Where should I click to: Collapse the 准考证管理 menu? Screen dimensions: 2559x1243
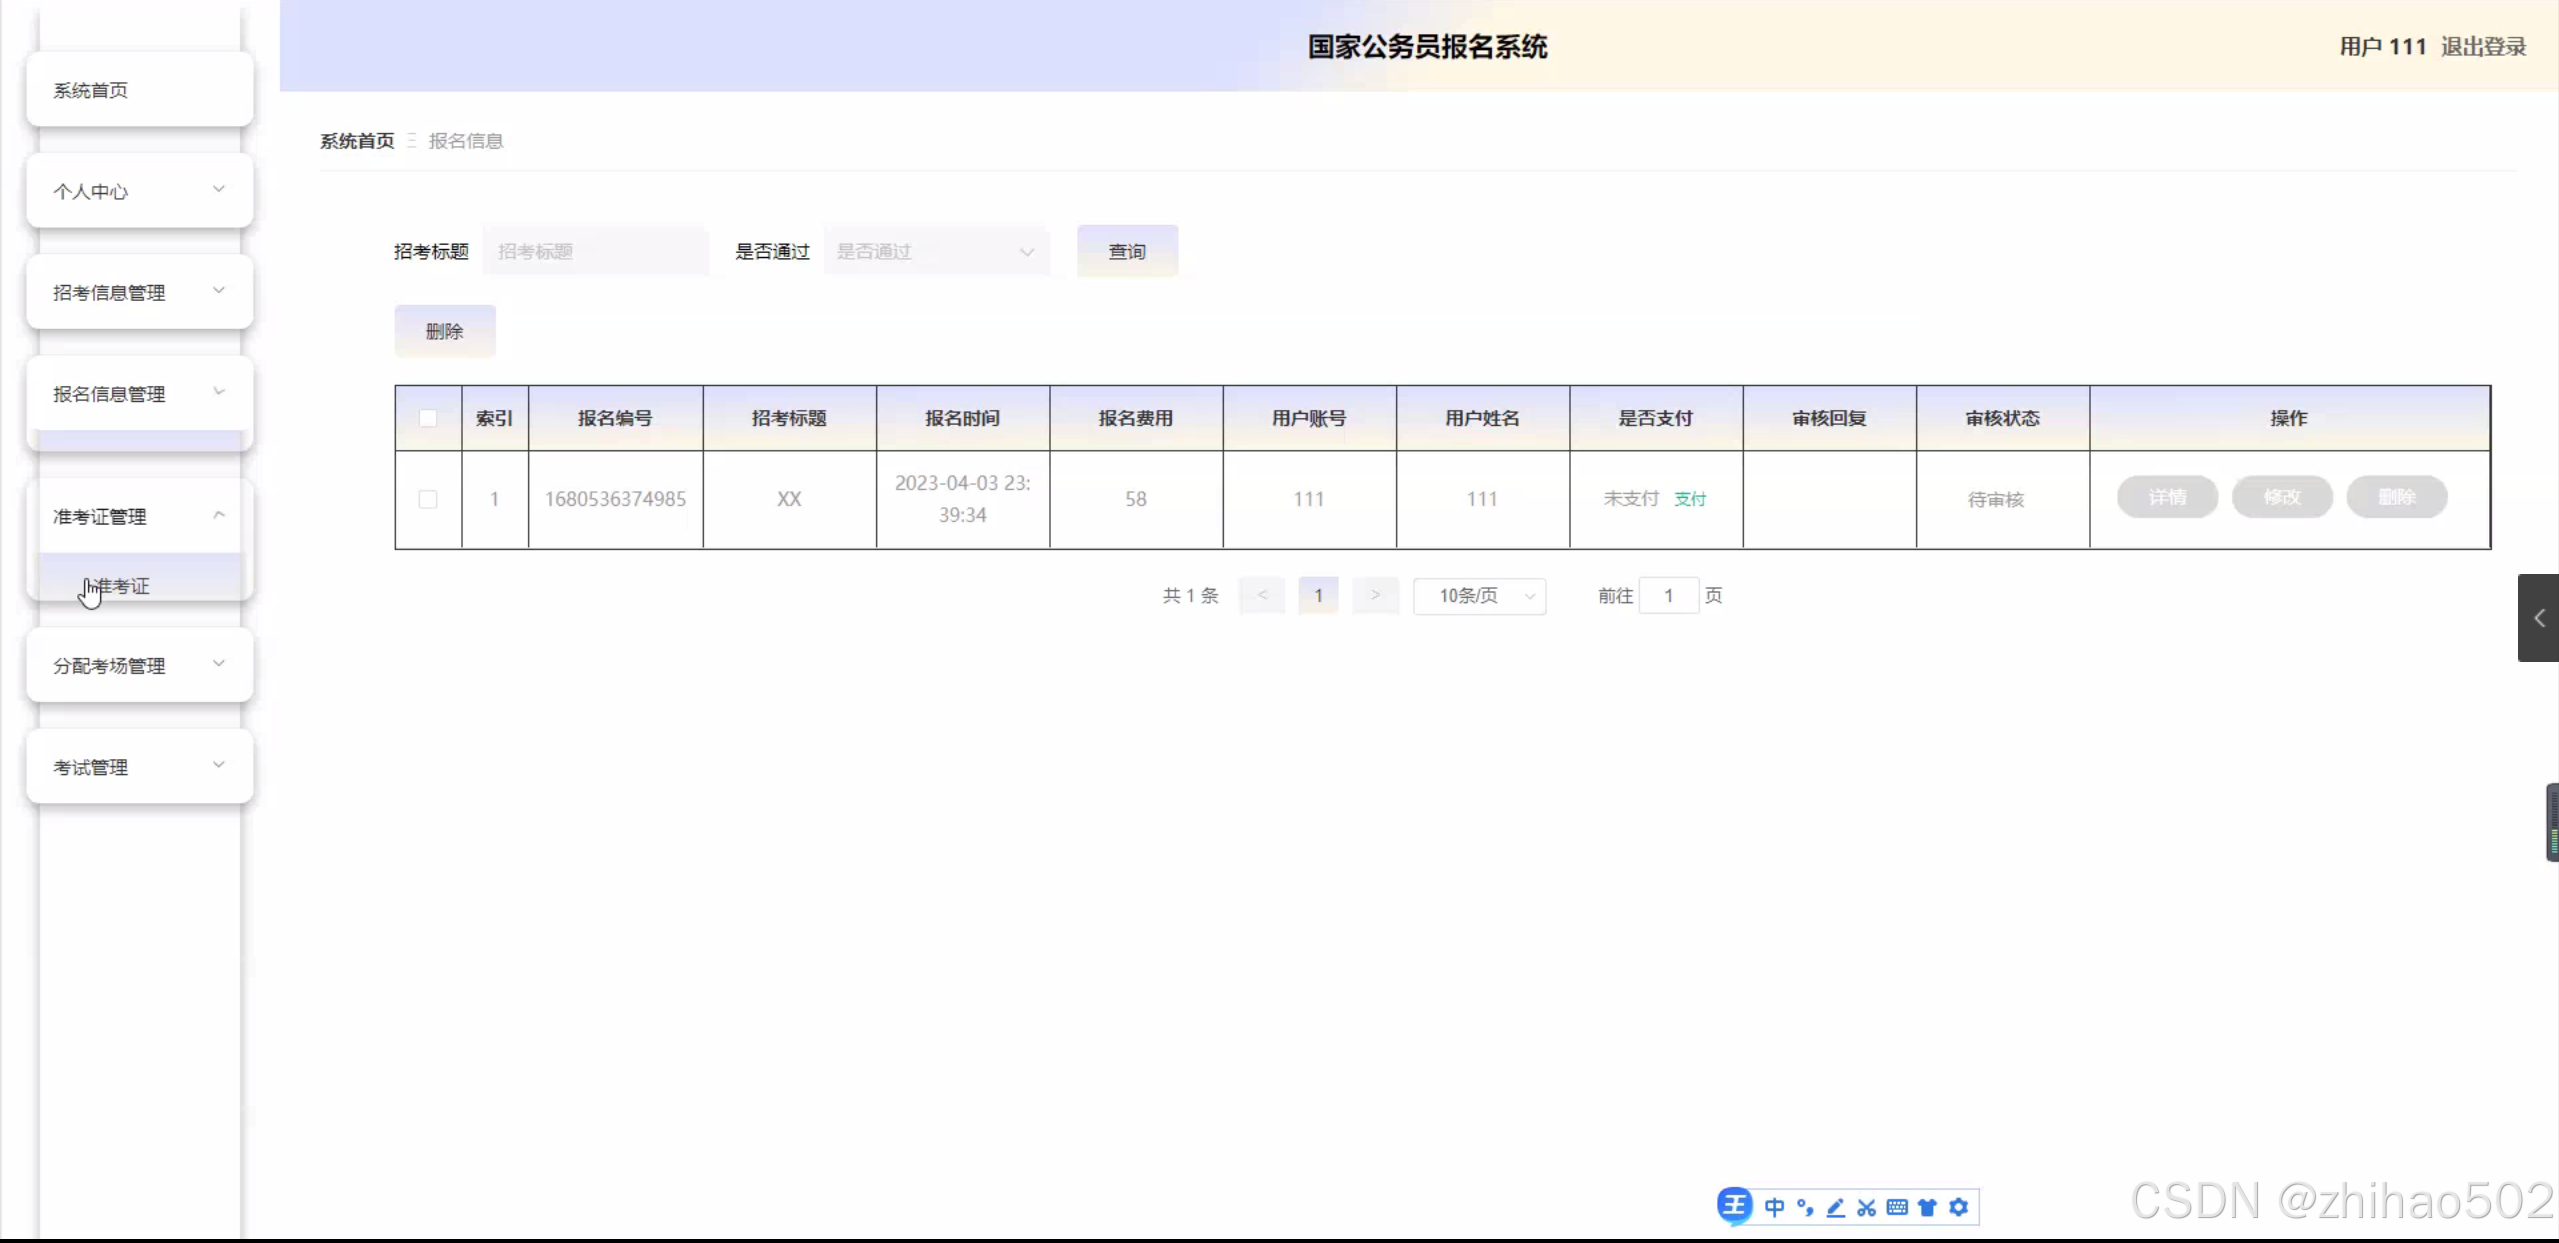pos(139,516)
